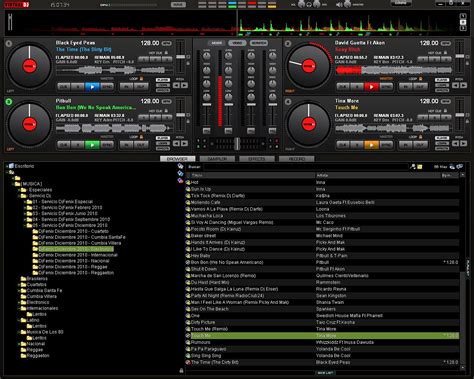
Task: Click the Tina More deck turntable platter
Action: tap(309, 124)
